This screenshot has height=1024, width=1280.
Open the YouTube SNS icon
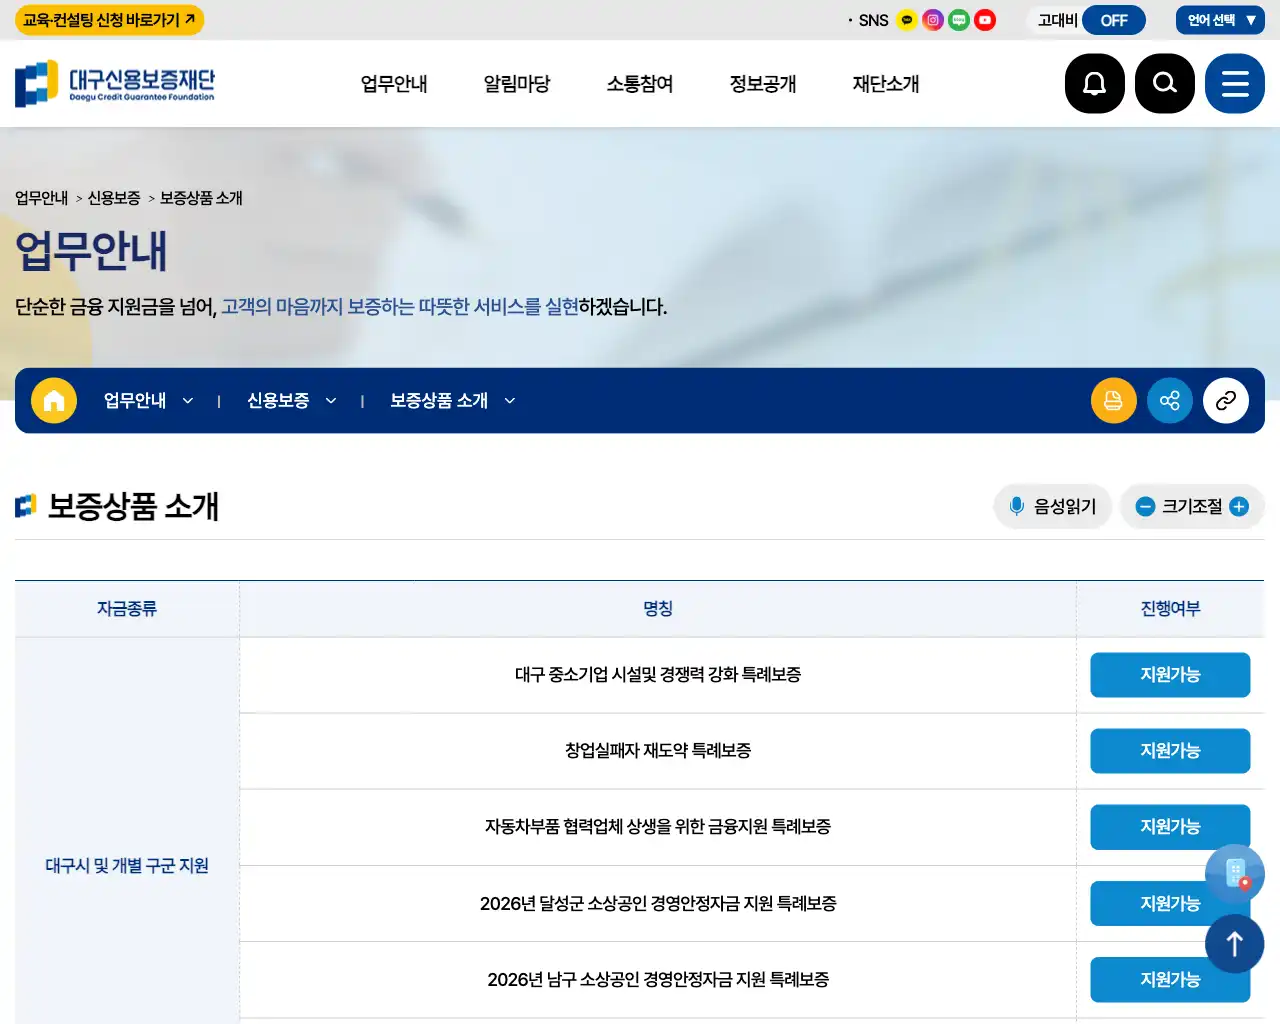coord(985,20)
